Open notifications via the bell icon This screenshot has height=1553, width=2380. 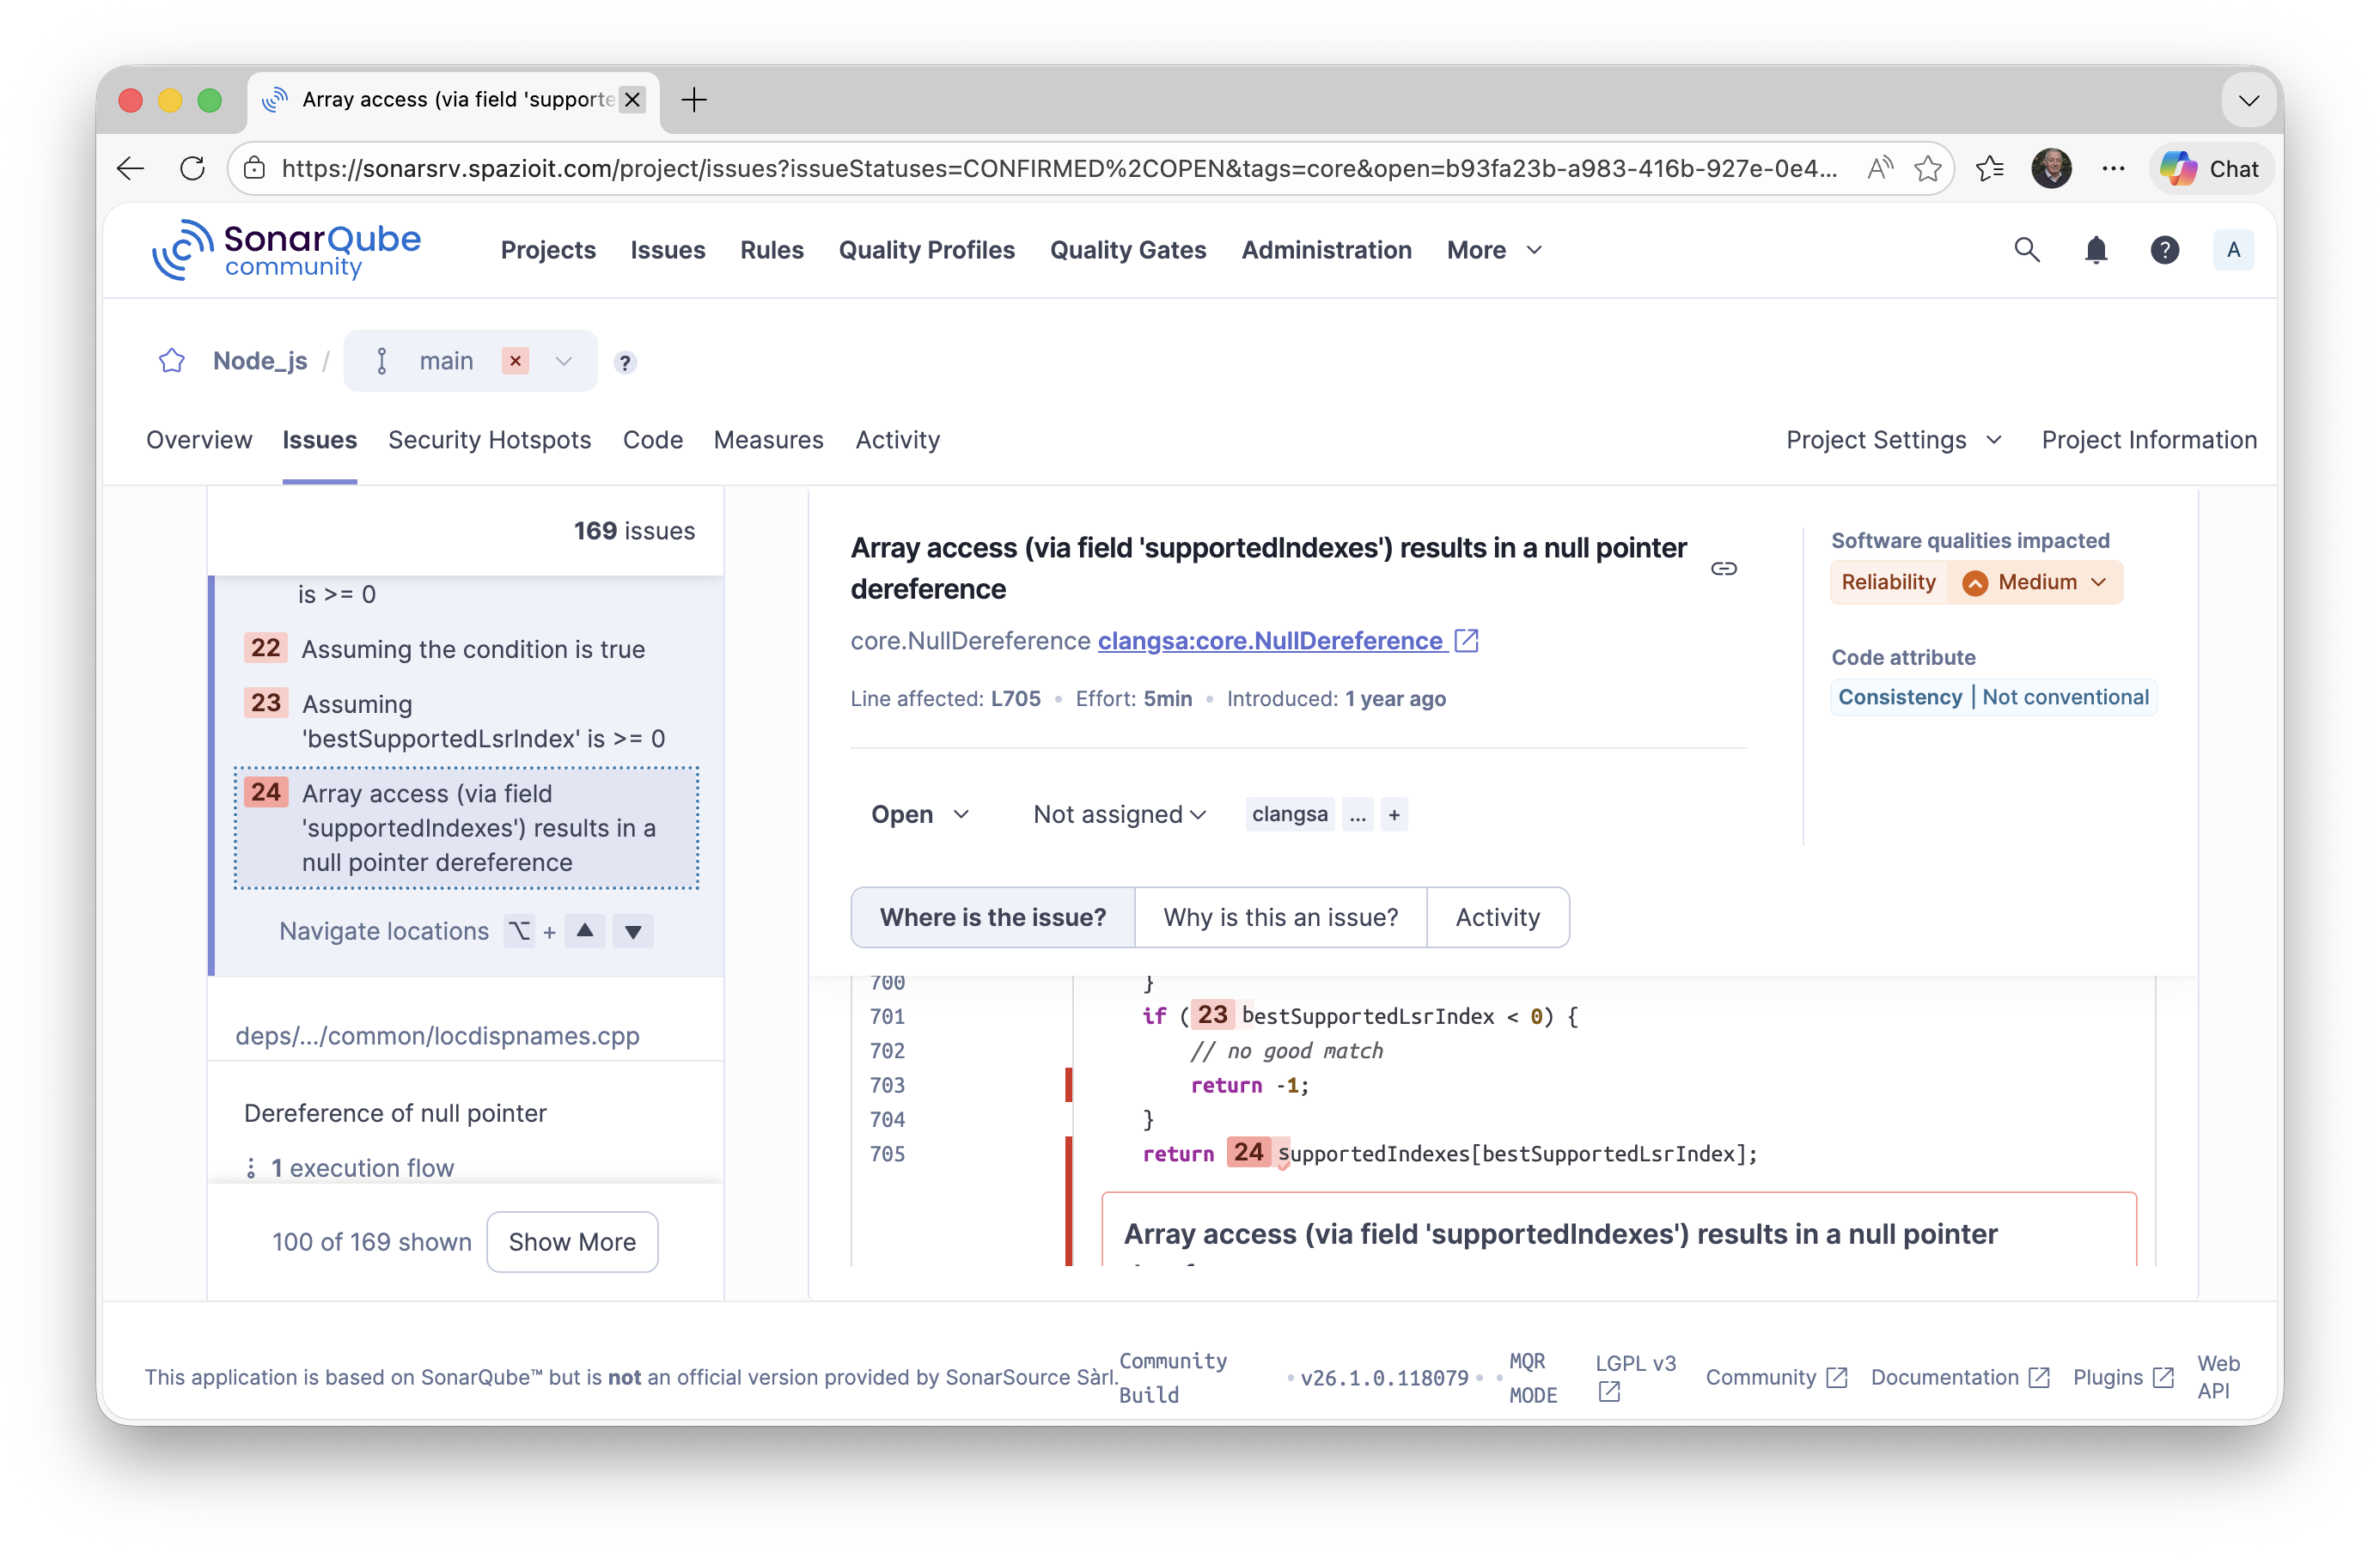pos(2096,250)
